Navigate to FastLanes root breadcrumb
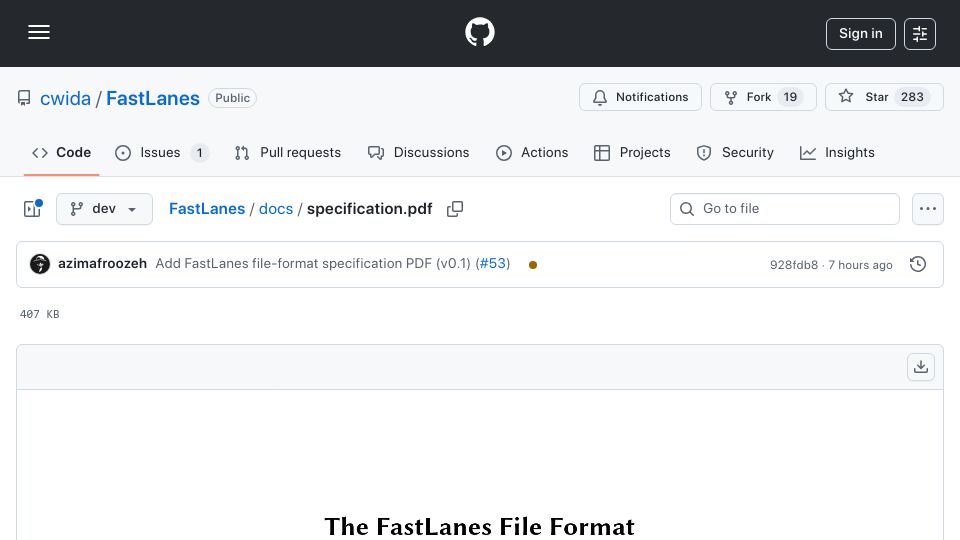The image size is (960, 540). (207, 209)
